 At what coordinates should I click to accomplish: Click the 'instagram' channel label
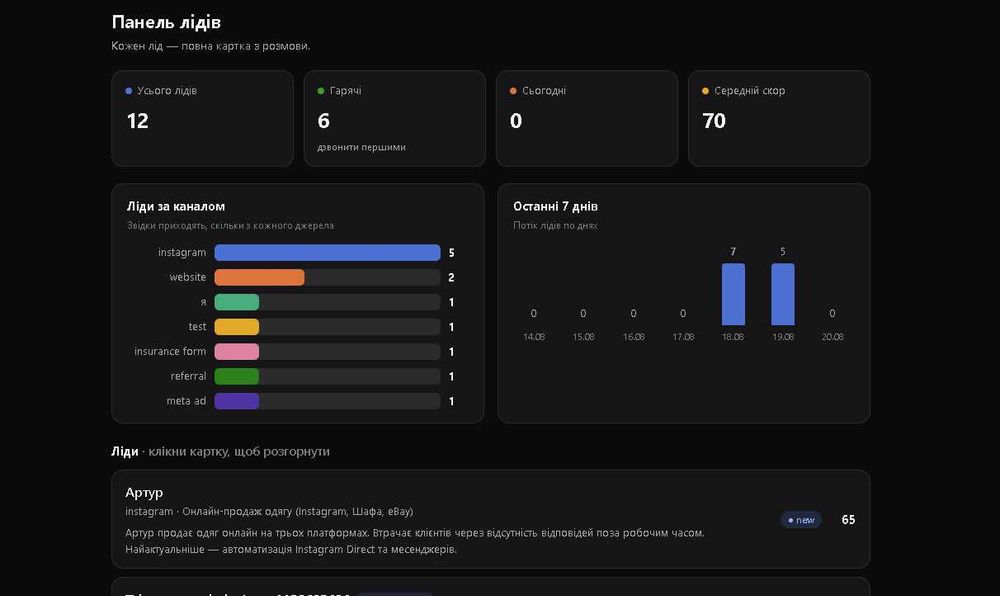[182, 252]
